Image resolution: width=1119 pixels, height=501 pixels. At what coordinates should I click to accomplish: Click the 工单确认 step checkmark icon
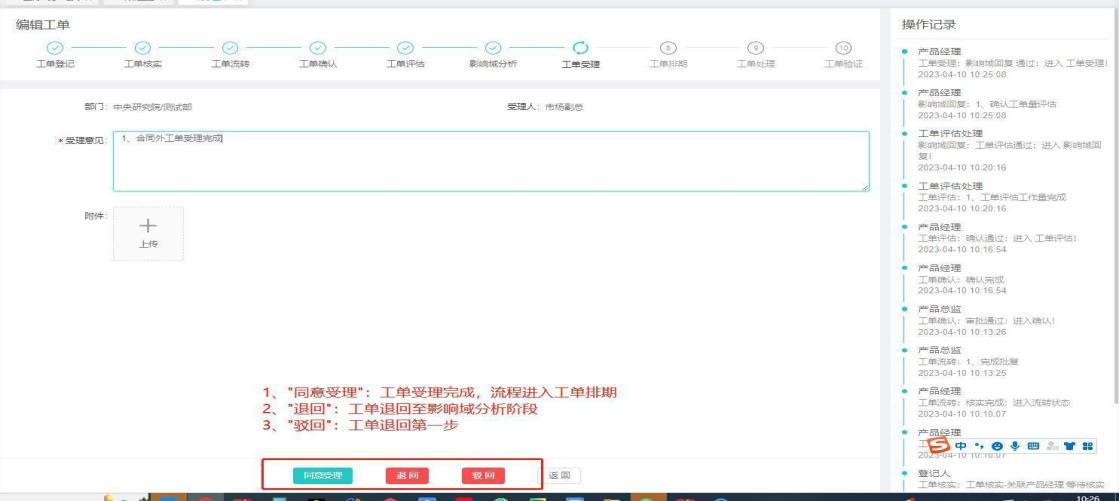tap(318, 47)
